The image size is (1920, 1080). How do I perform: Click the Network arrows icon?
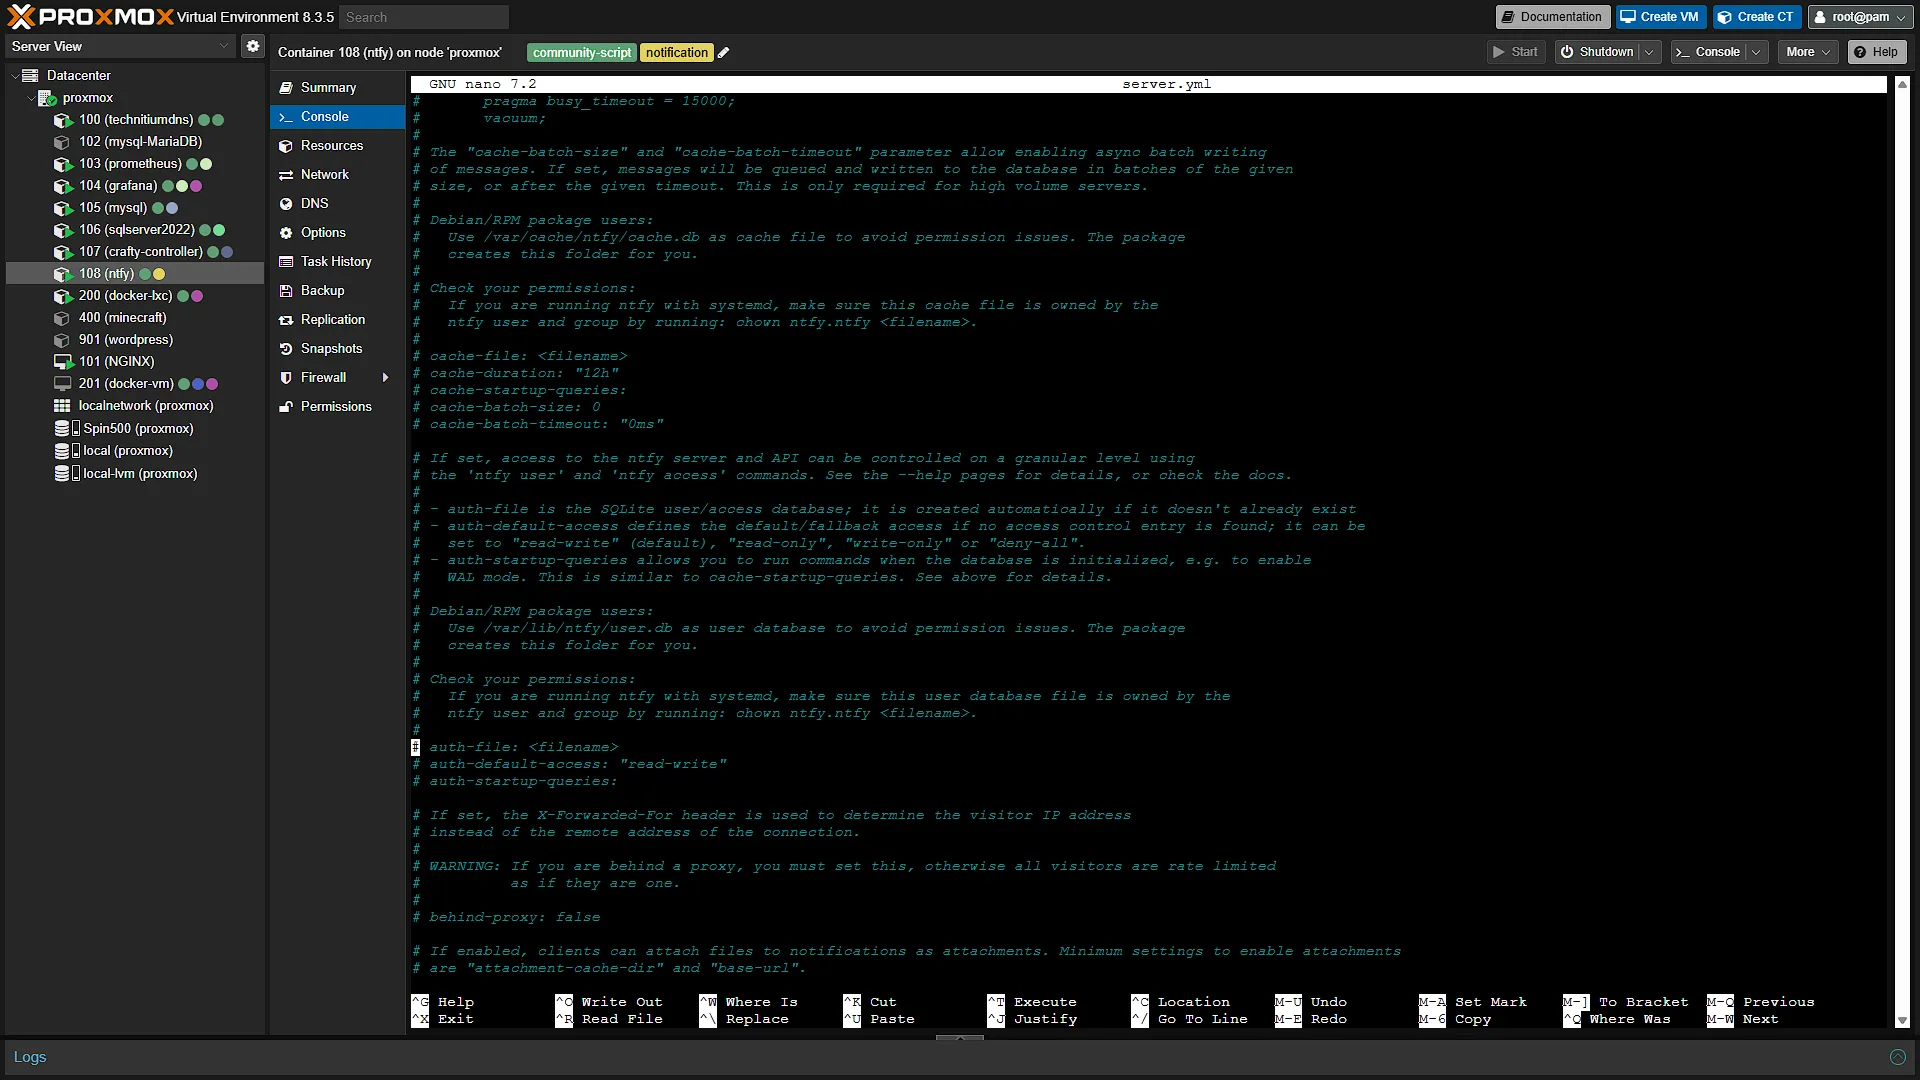tap(286, 175)
